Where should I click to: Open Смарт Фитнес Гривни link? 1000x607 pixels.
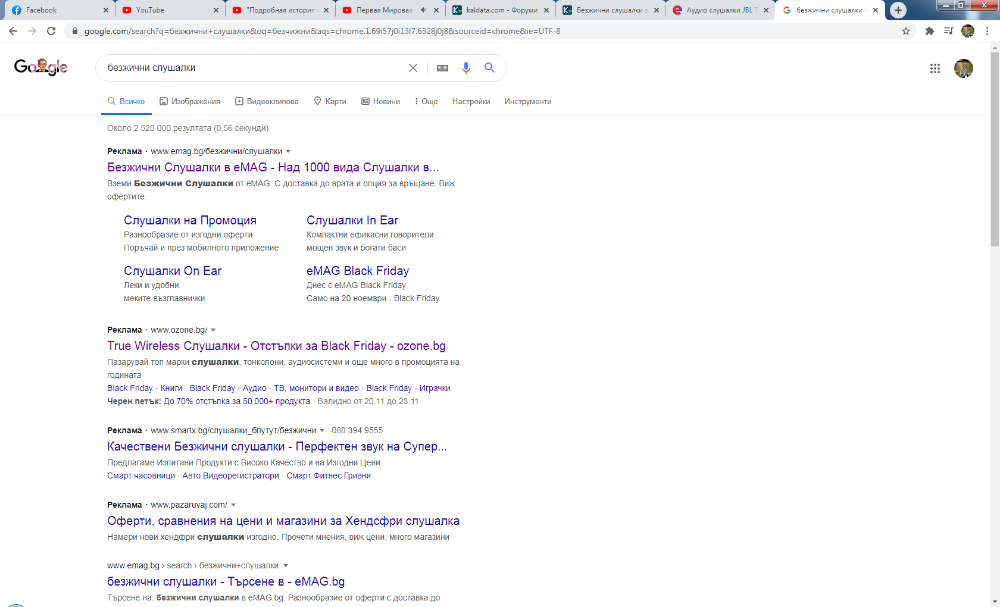coord(328,476)
